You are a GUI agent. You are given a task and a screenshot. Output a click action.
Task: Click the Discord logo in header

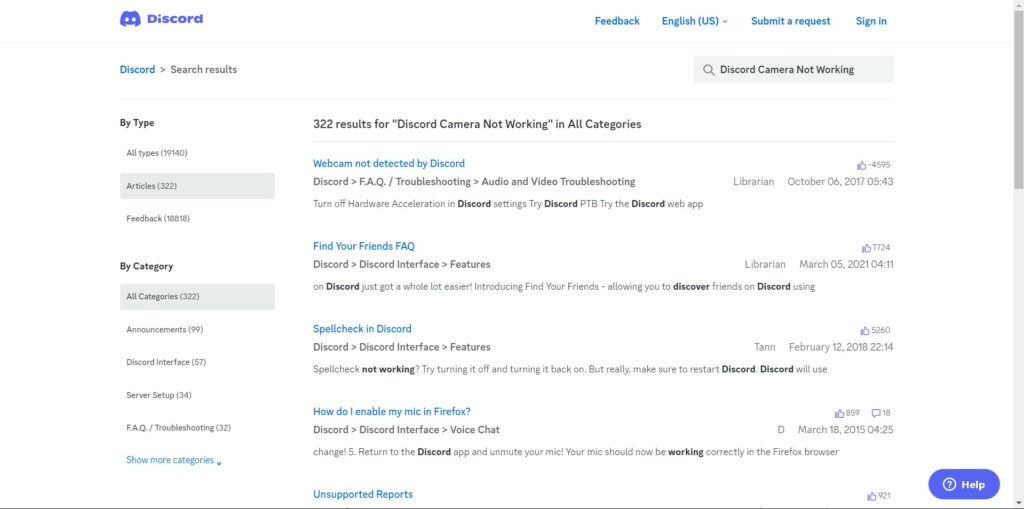click(161, 19)
